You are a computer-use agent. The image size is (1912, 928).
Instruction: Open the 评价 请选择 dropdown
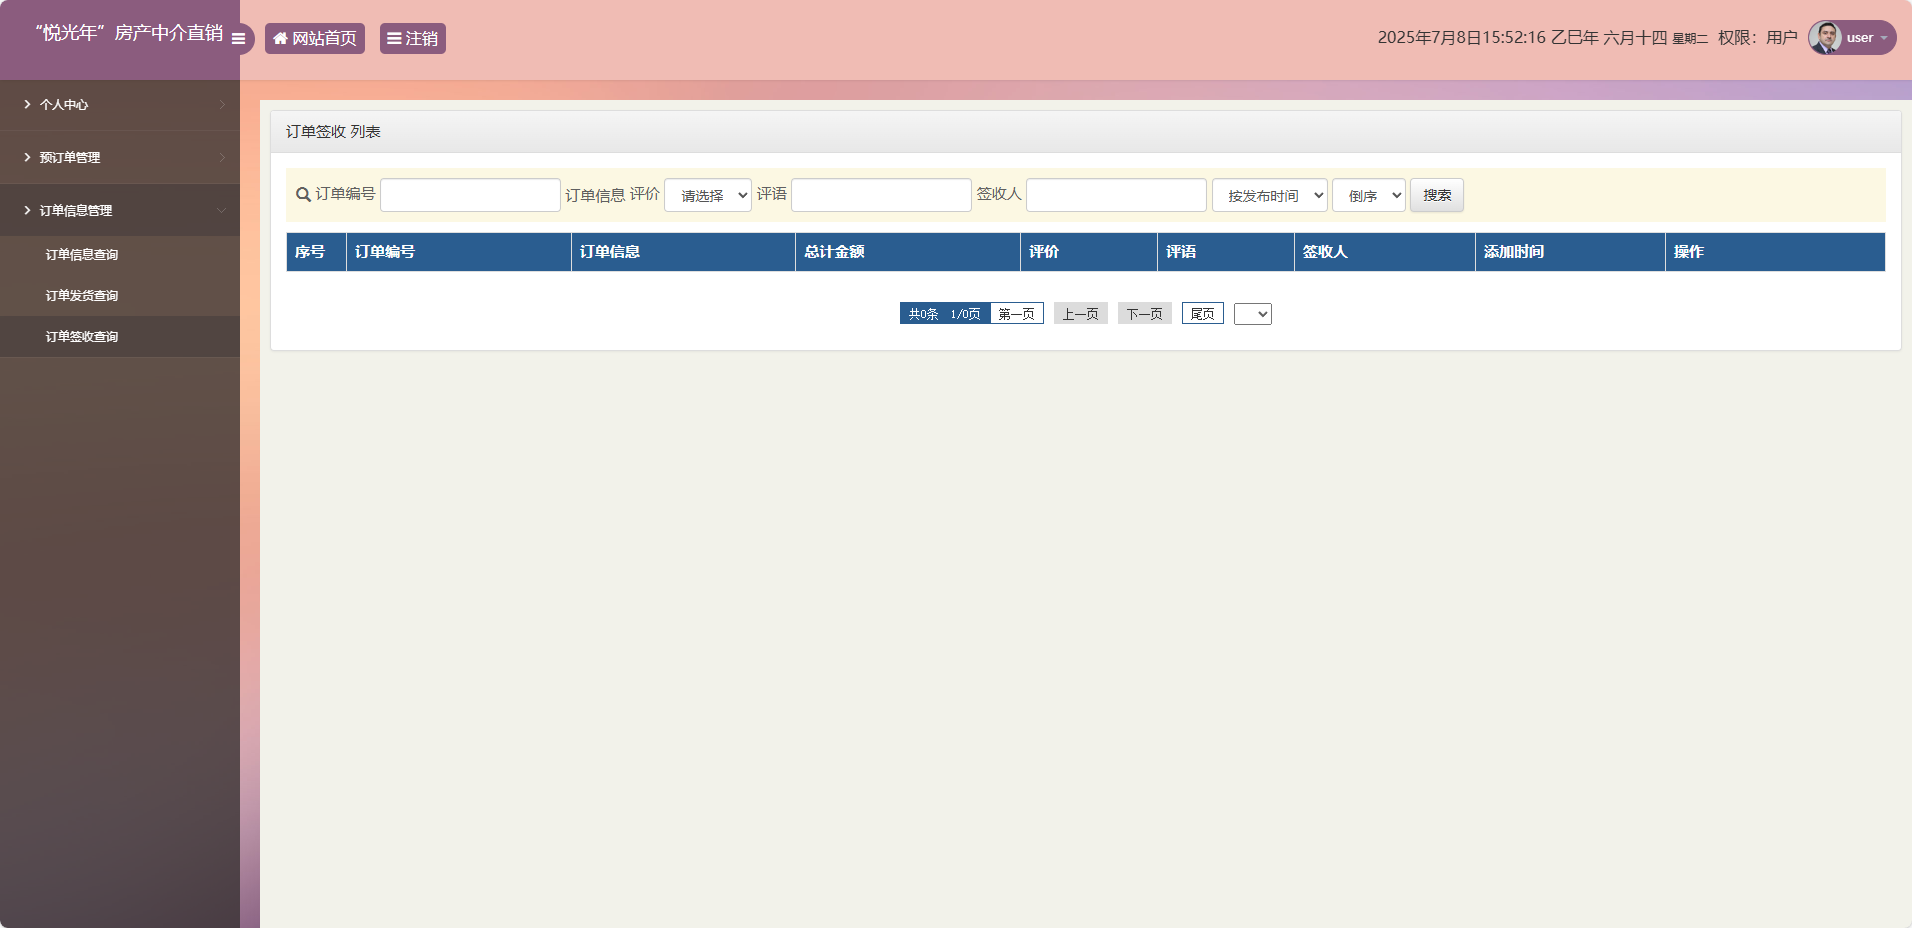point(707,195)
